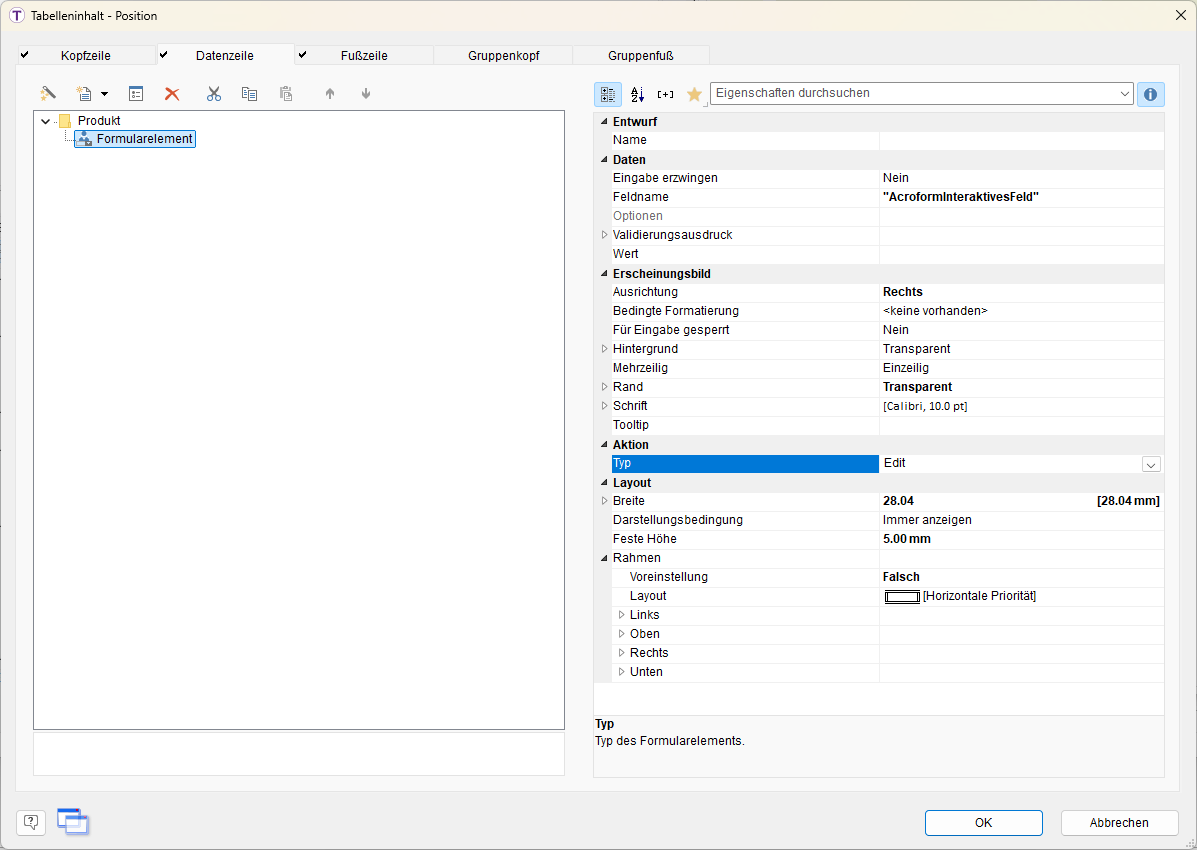The width and height of the screenshot is (1197, 850).
Task: Collapse the Entwurf section
Action: tap(604, 121)
